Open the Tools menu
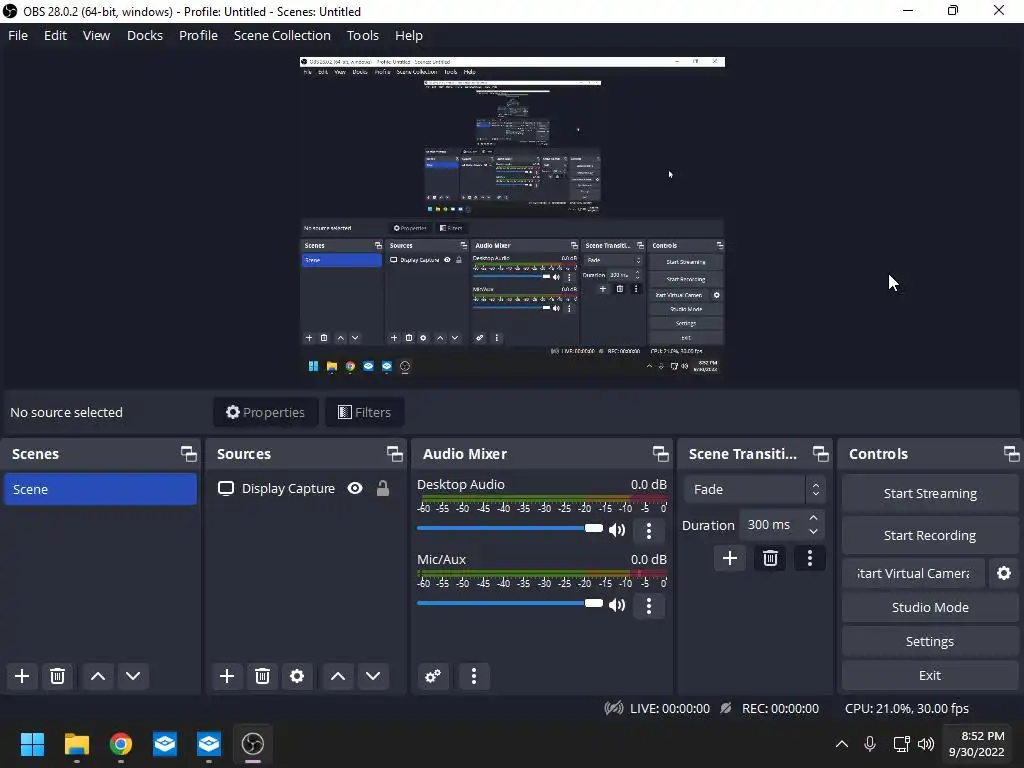The width and height of the screenshot is (1024, 768). pos(362,35)
